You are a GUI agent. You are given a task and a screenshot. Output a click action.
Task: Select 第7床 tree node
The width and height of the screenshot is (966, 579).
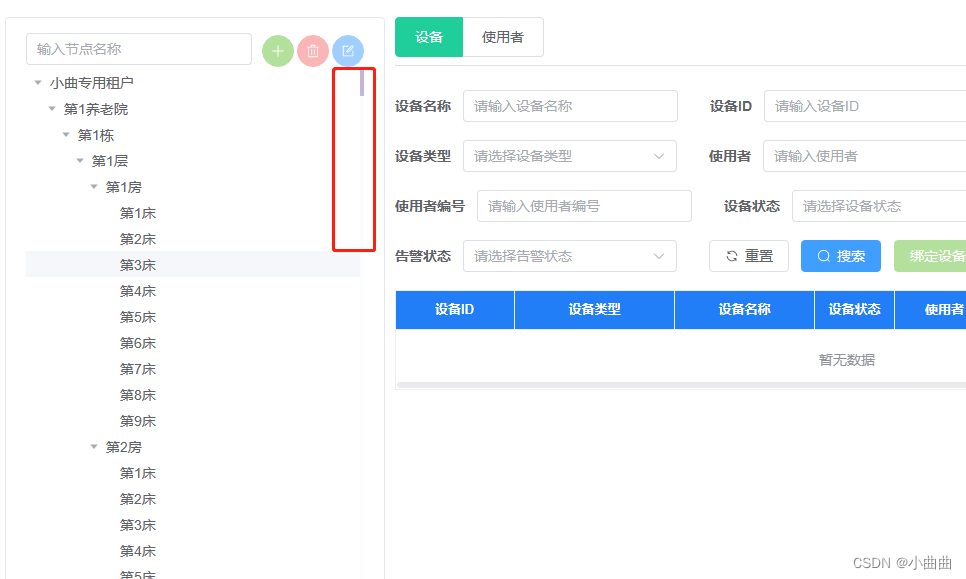click(138, 369)
